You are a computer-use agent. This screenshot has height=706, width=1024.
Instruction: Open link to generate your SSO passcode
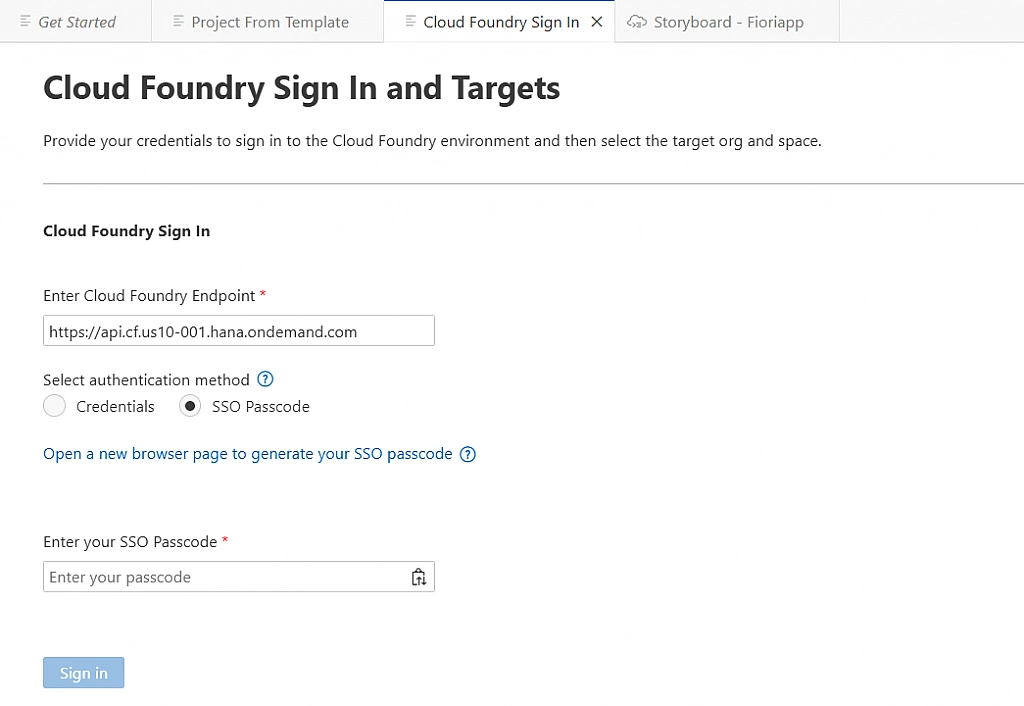tap(248, 454)
